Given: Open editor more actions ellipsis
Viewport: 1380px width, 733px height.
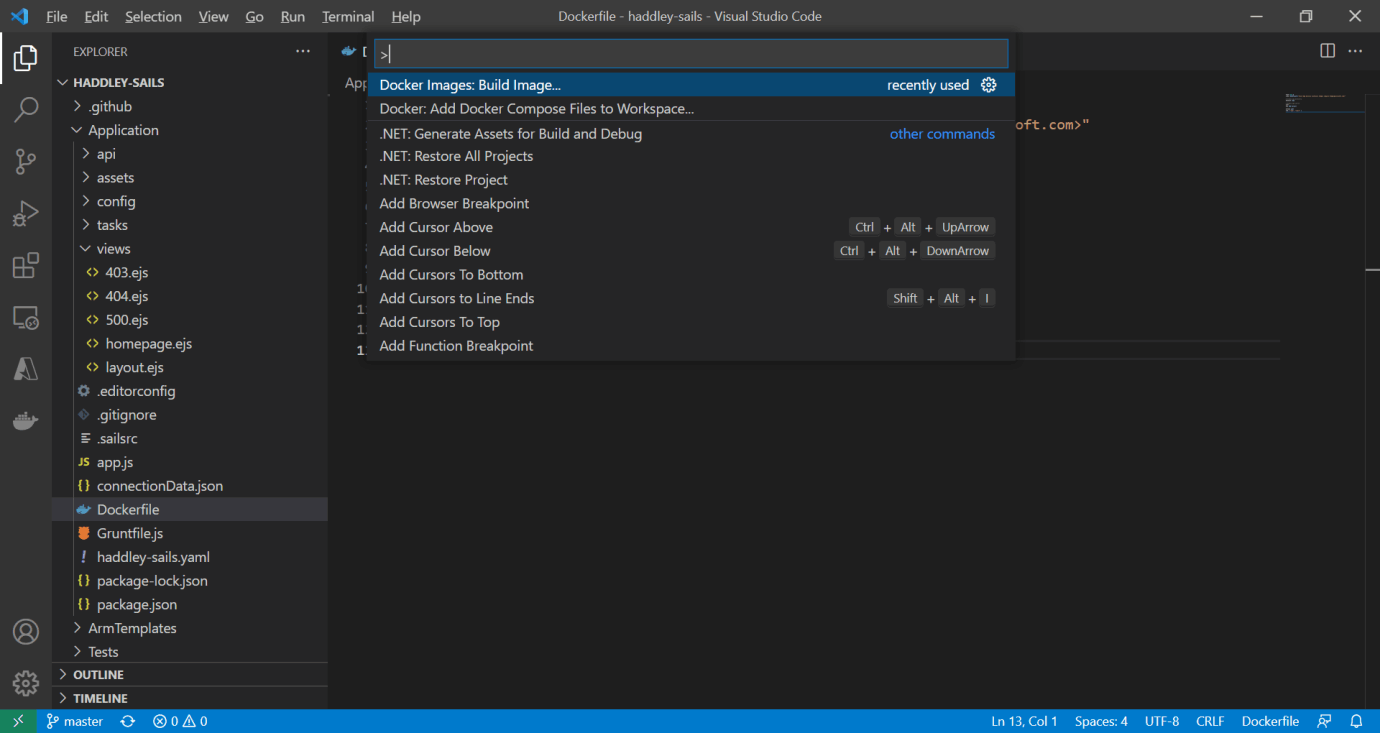Looking at the screenshot, I should click(1356, 51).
